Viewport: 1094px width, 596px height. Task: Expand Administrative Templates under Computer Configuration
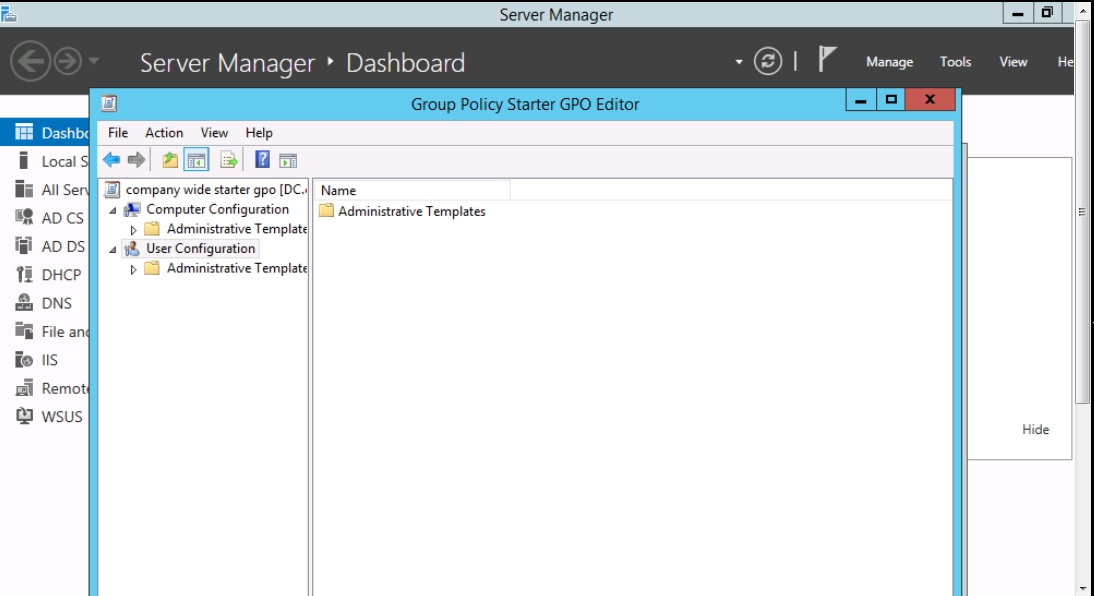coord(133,230)
